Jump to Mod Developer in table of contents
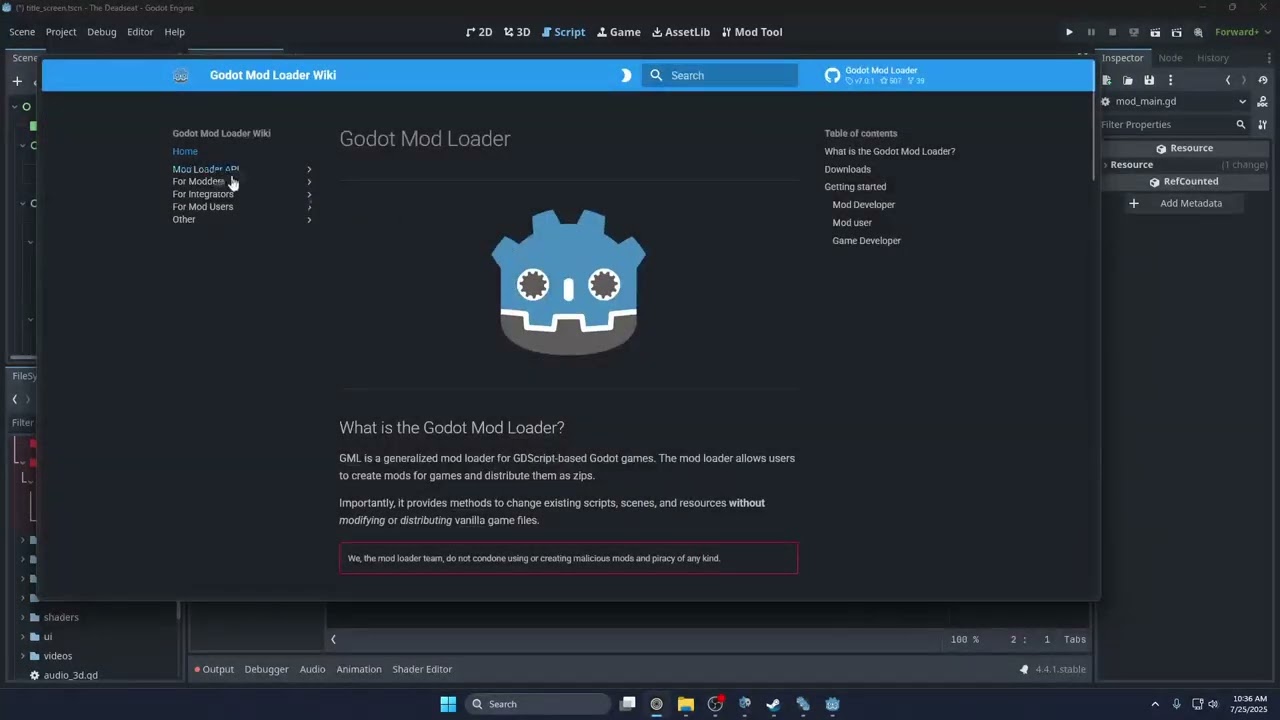Screen dimensions: 1280x720 click(x=863, y=205)
